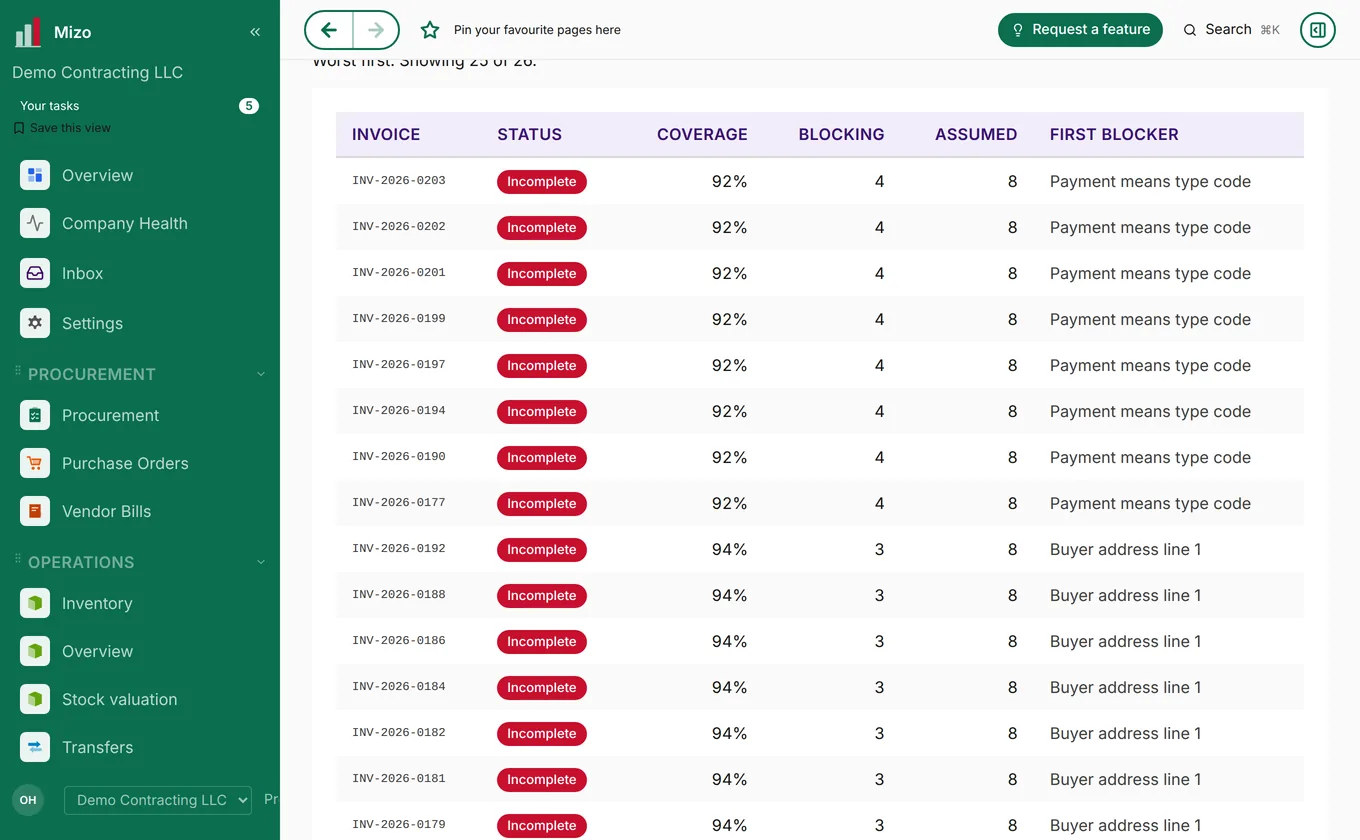This screenshot has height=840, width=1360.
Task: Click Request a feature button
Action: 1080,30
